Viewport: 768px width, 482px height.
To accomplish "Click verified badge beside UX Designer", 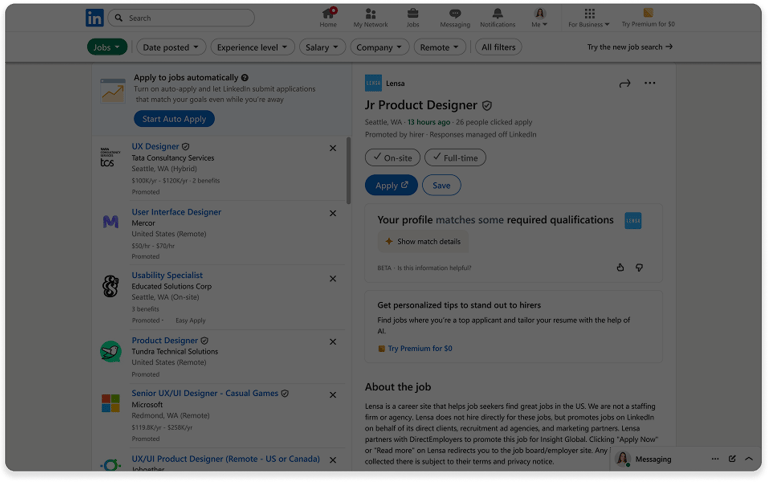I will coord(186,146).
